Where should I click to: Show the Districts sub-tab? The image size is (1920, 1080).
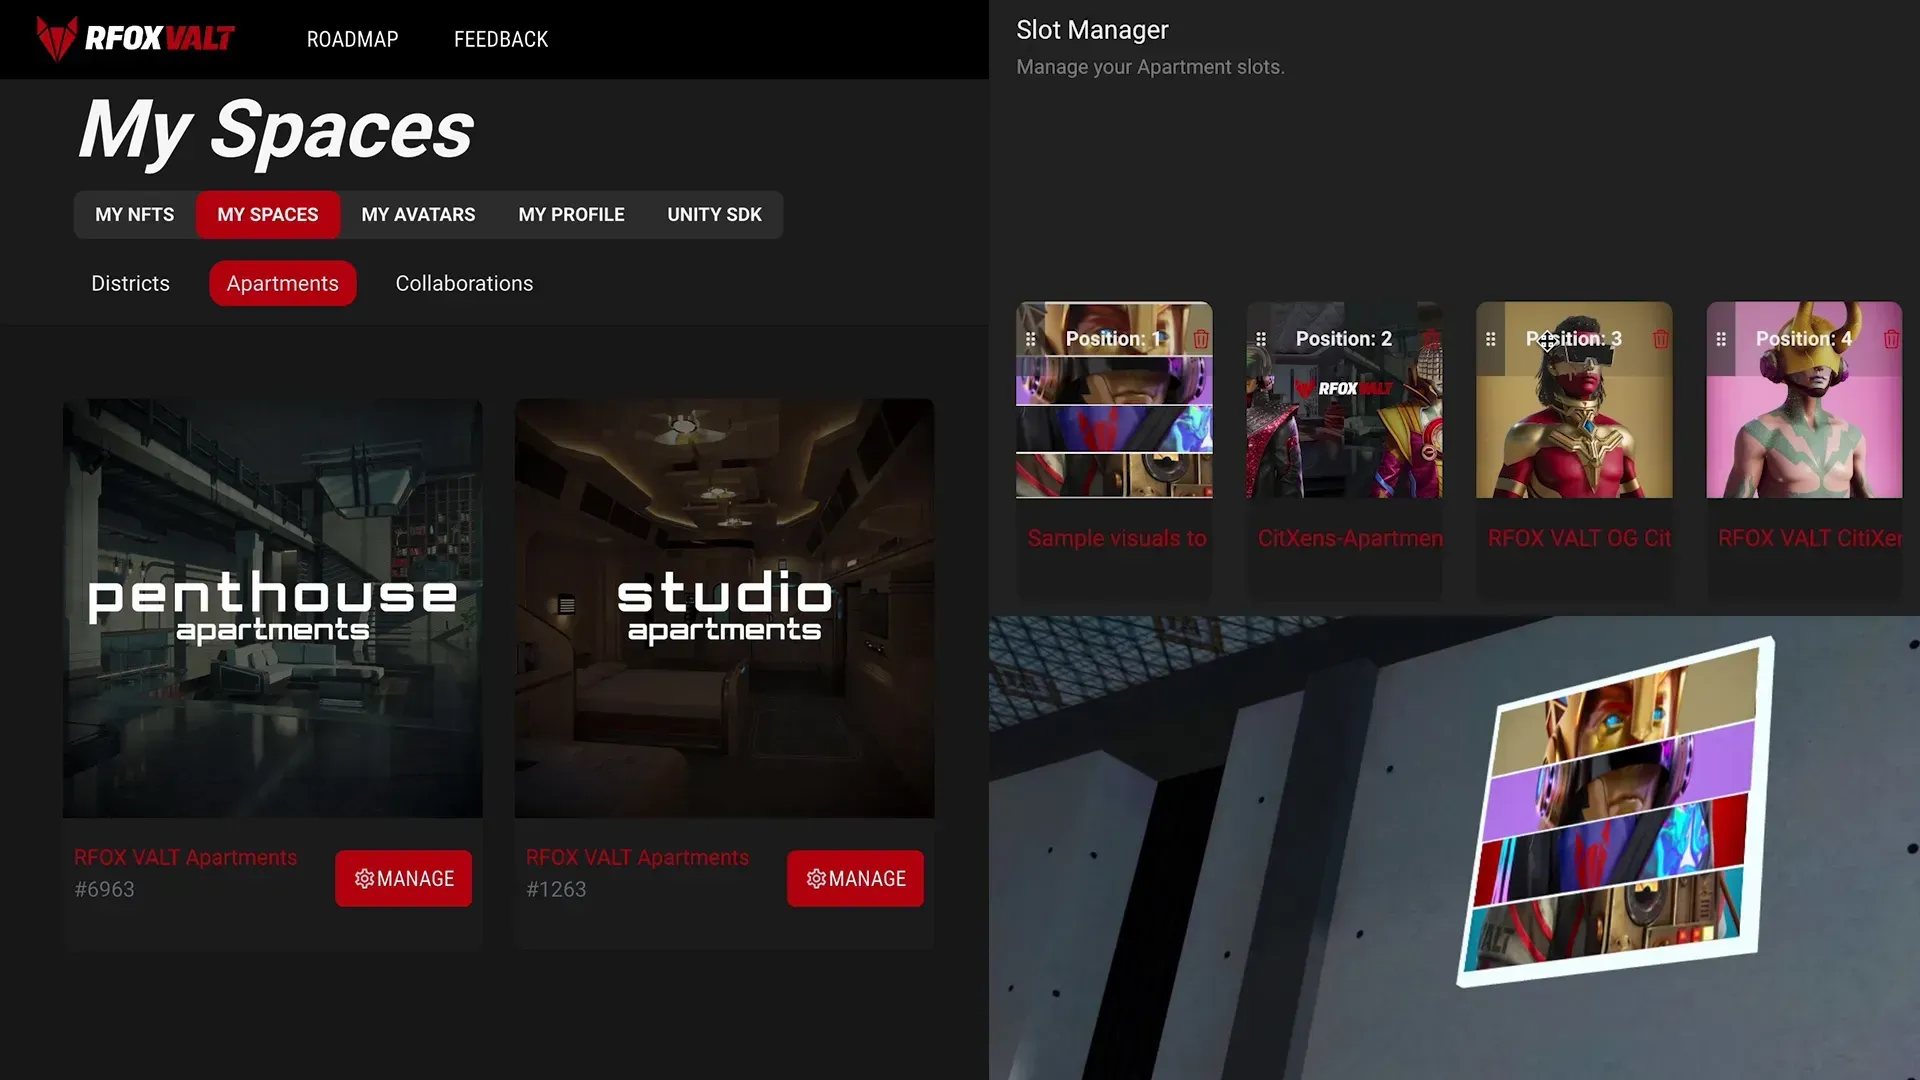pos(130,283)
